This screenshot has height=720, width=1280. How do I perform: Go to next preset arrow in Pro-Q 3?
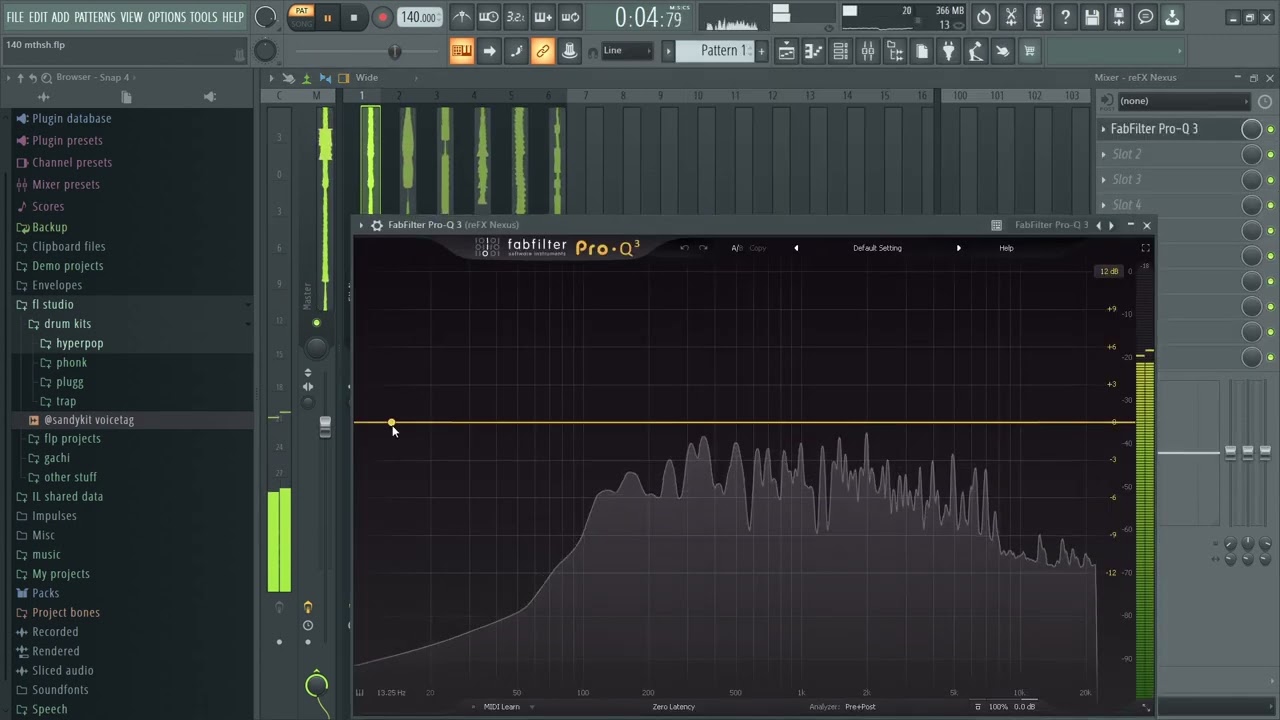tap(958, 248)
